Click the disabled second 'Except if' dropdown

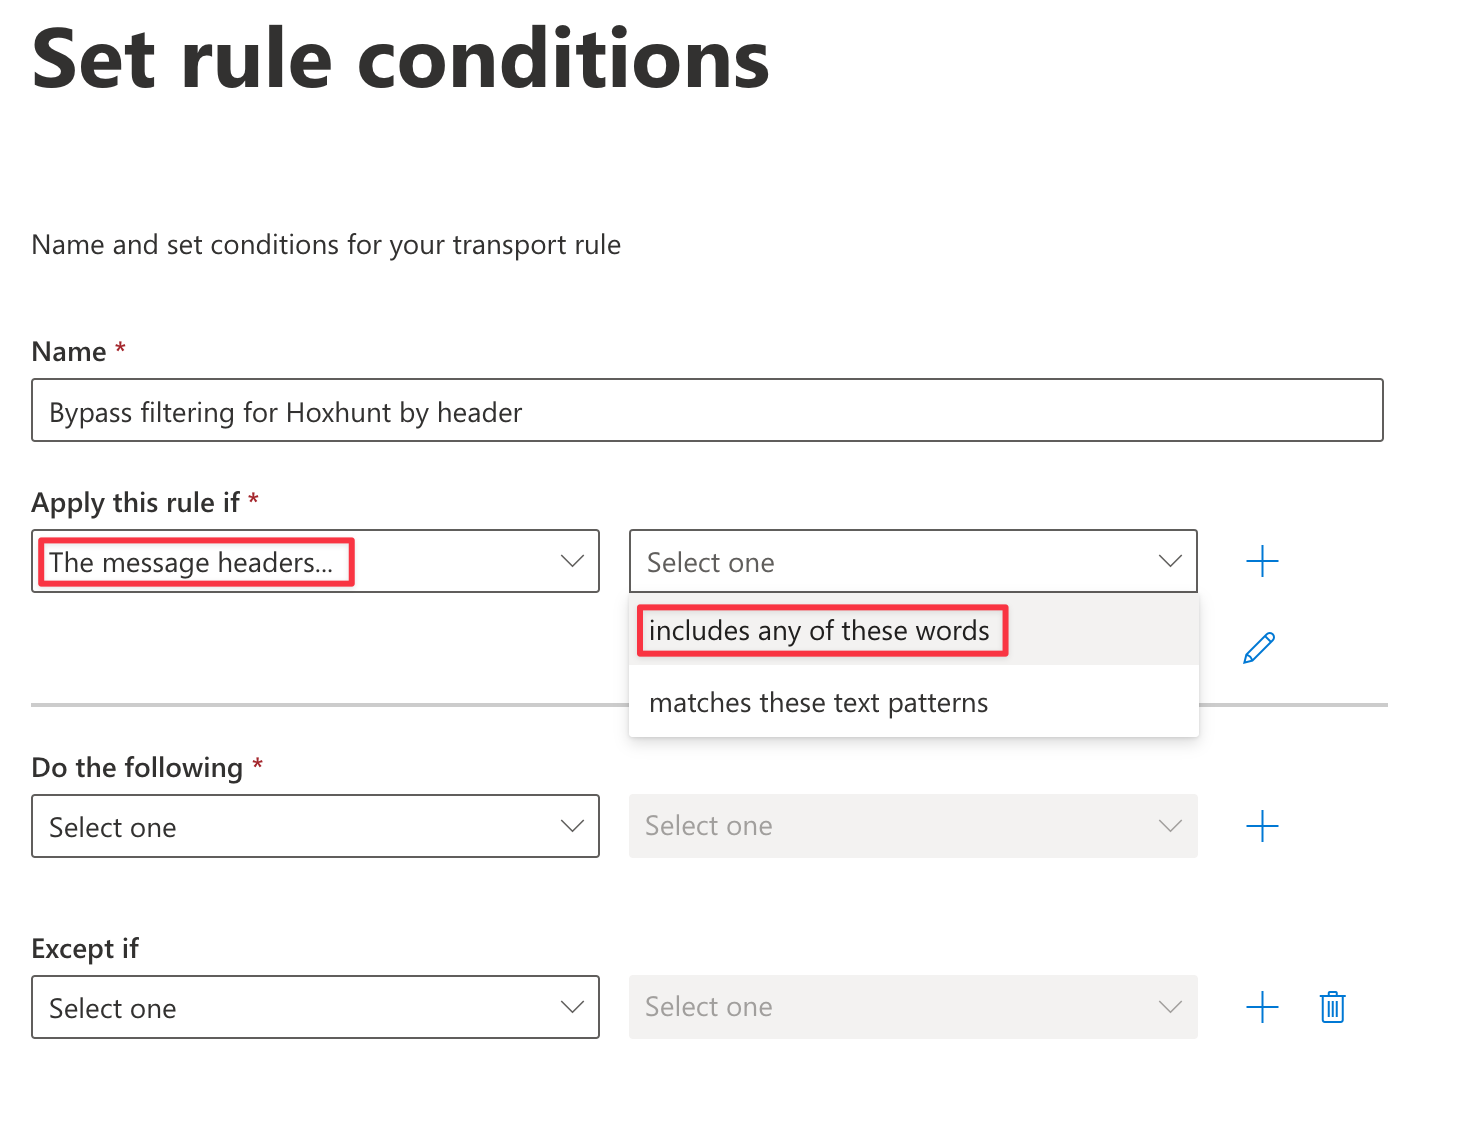913,1007
